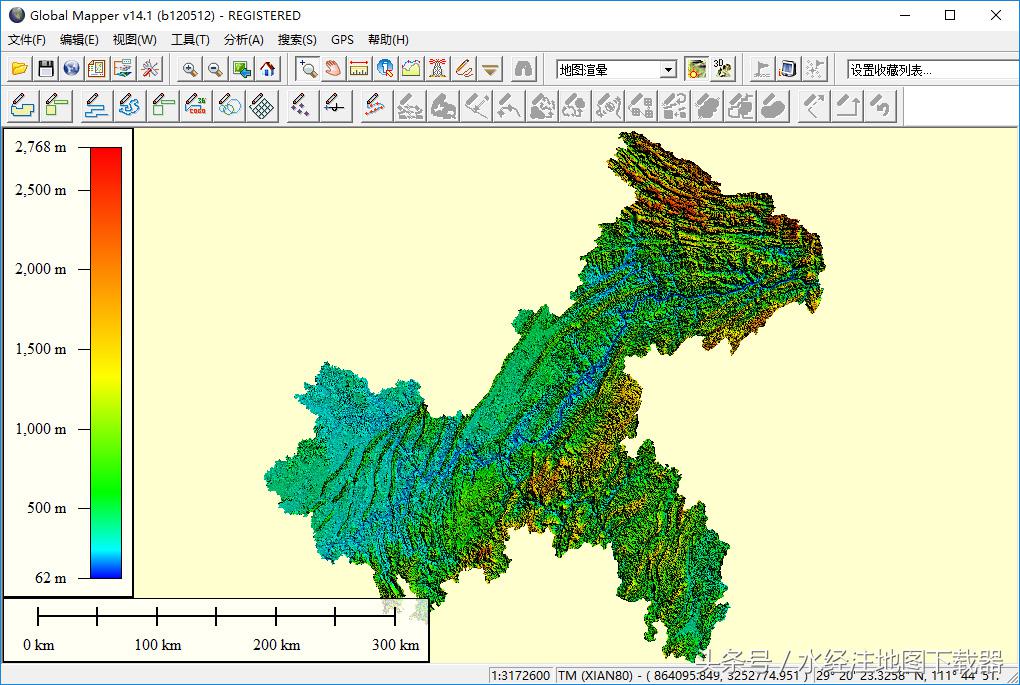Click the Home full view icon
This screenshot has width=1020, height=685.
pos(267,69)
